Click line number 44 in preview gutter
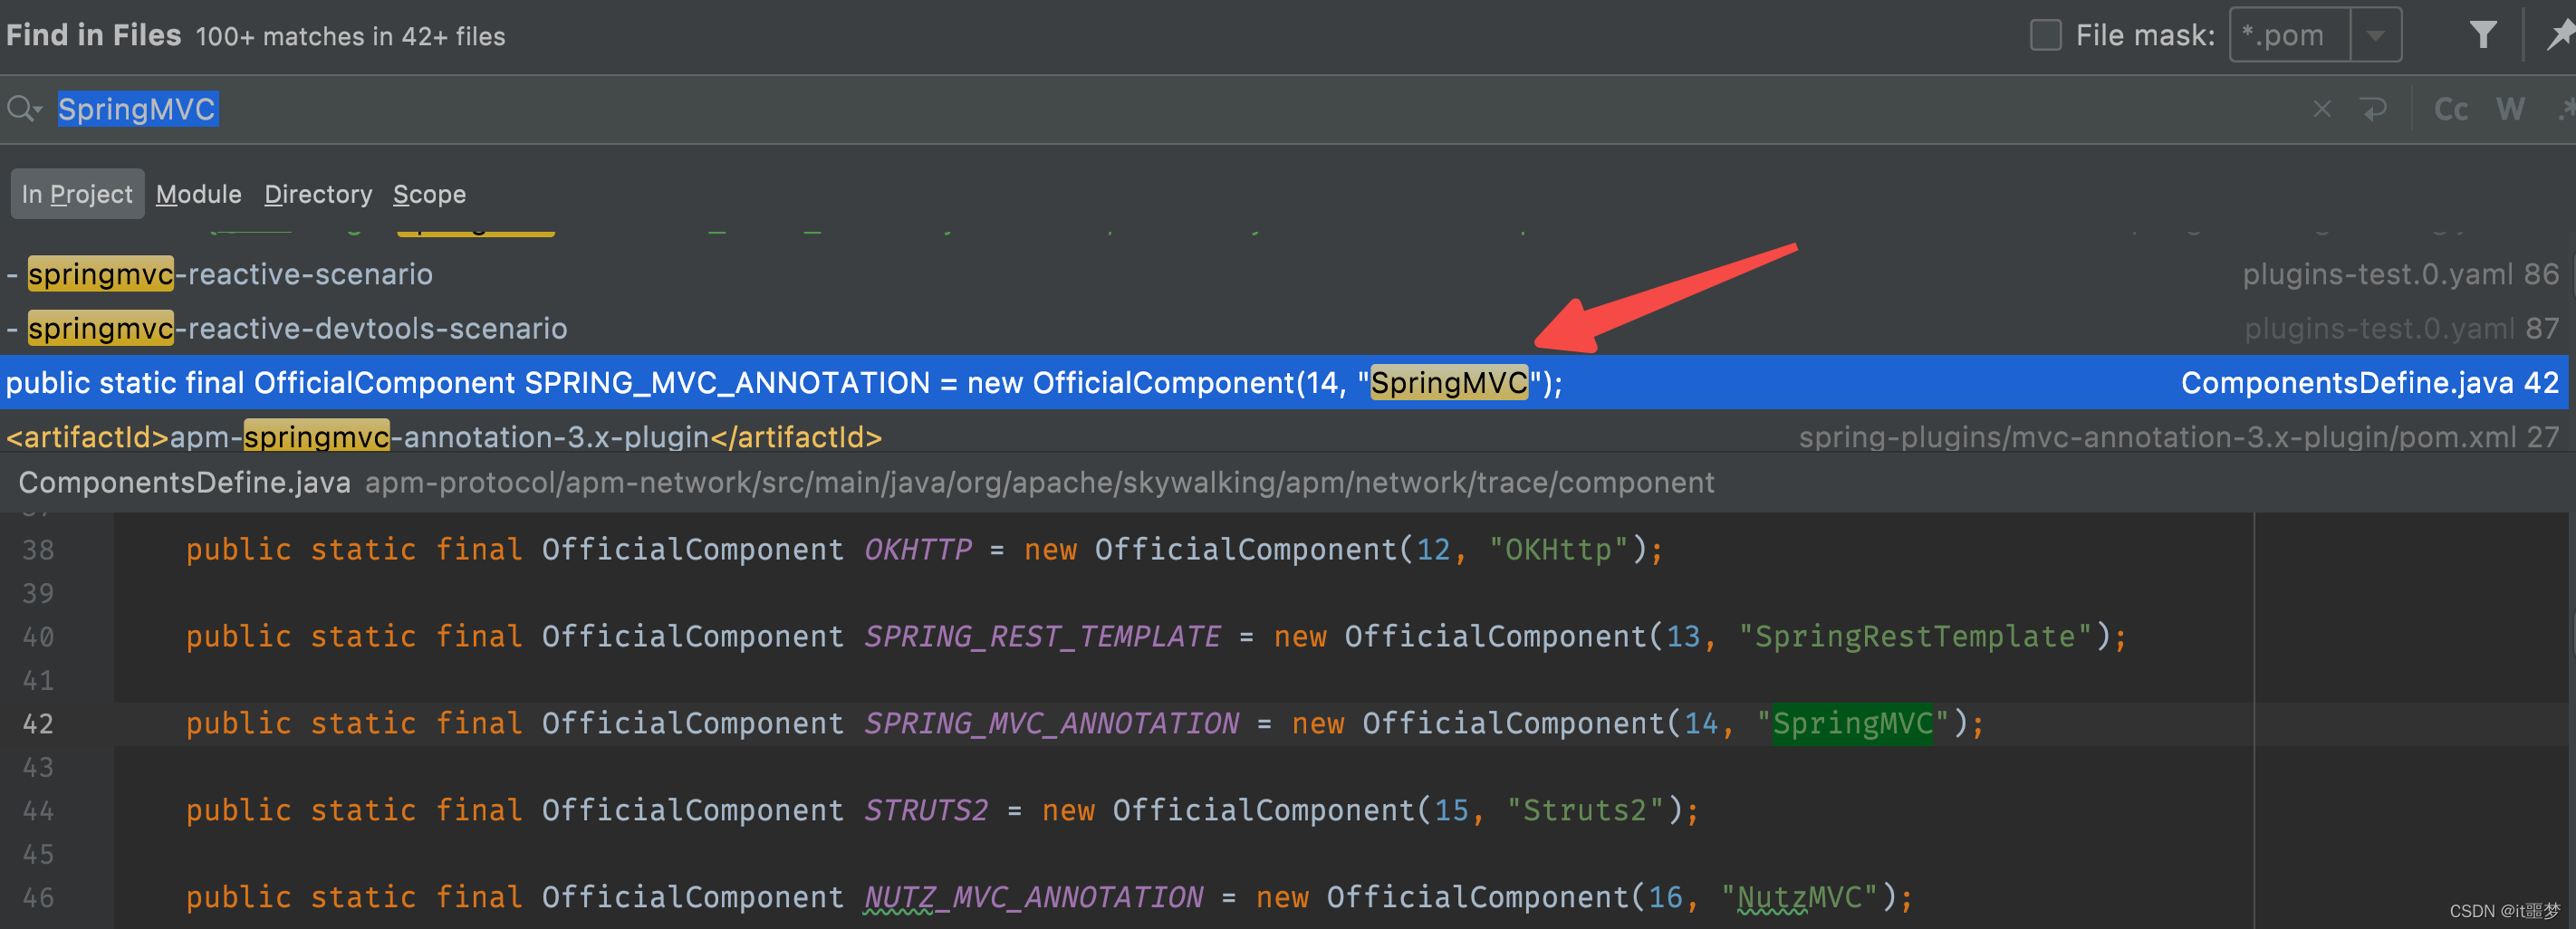This screenshot has width=2576, height=929. point(38,811)
